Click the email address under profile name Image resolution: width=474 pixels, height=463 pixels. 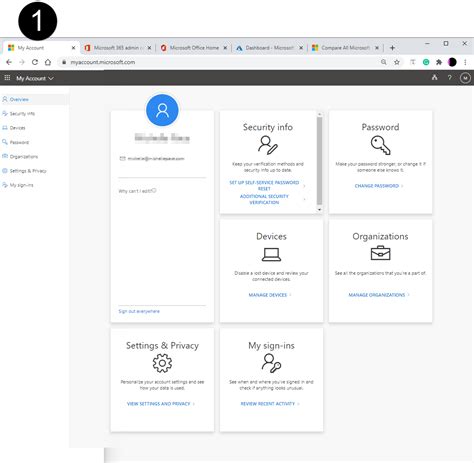click(x=156, y=159)
